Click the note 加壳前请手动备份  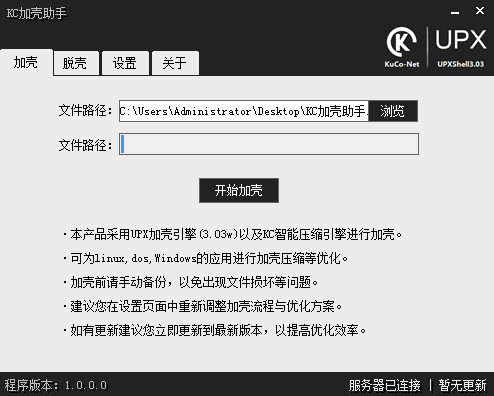(190, 282)
